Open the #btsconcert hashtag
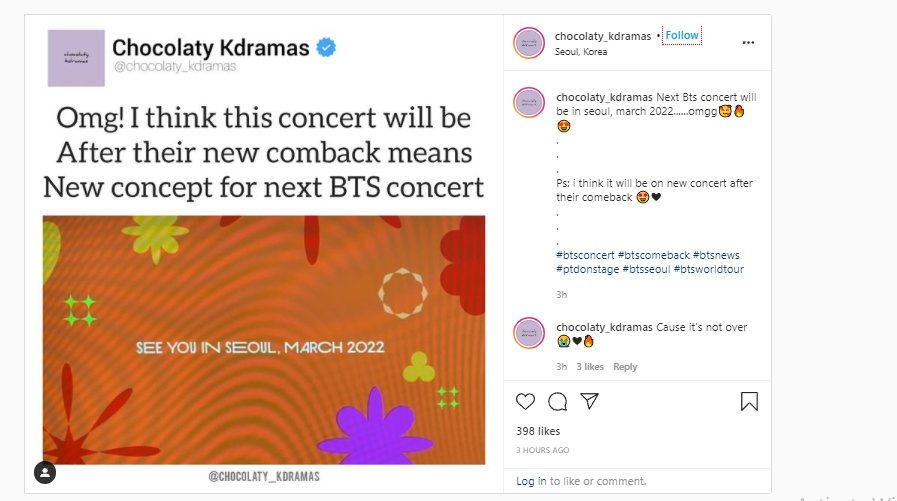This screenshot has width=897, height=501. (x=585, y=256)
